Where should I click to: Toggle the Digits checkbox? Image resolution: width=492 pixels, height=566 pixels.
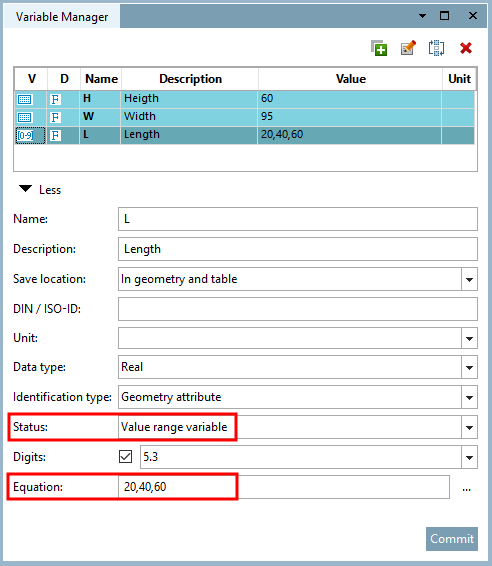coord(125,457)
